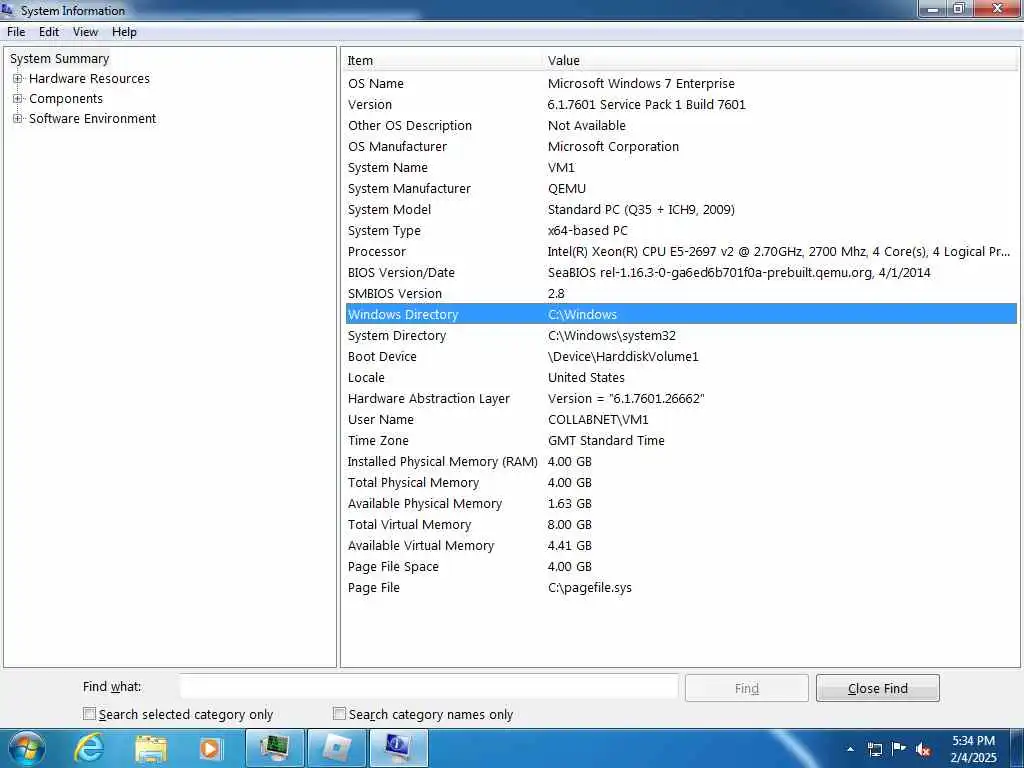Image resolution: width=1024 pixels, height=768 pixels.
Task: Select the System Type row
Action: pyautogui.click(x=681, y=231)
